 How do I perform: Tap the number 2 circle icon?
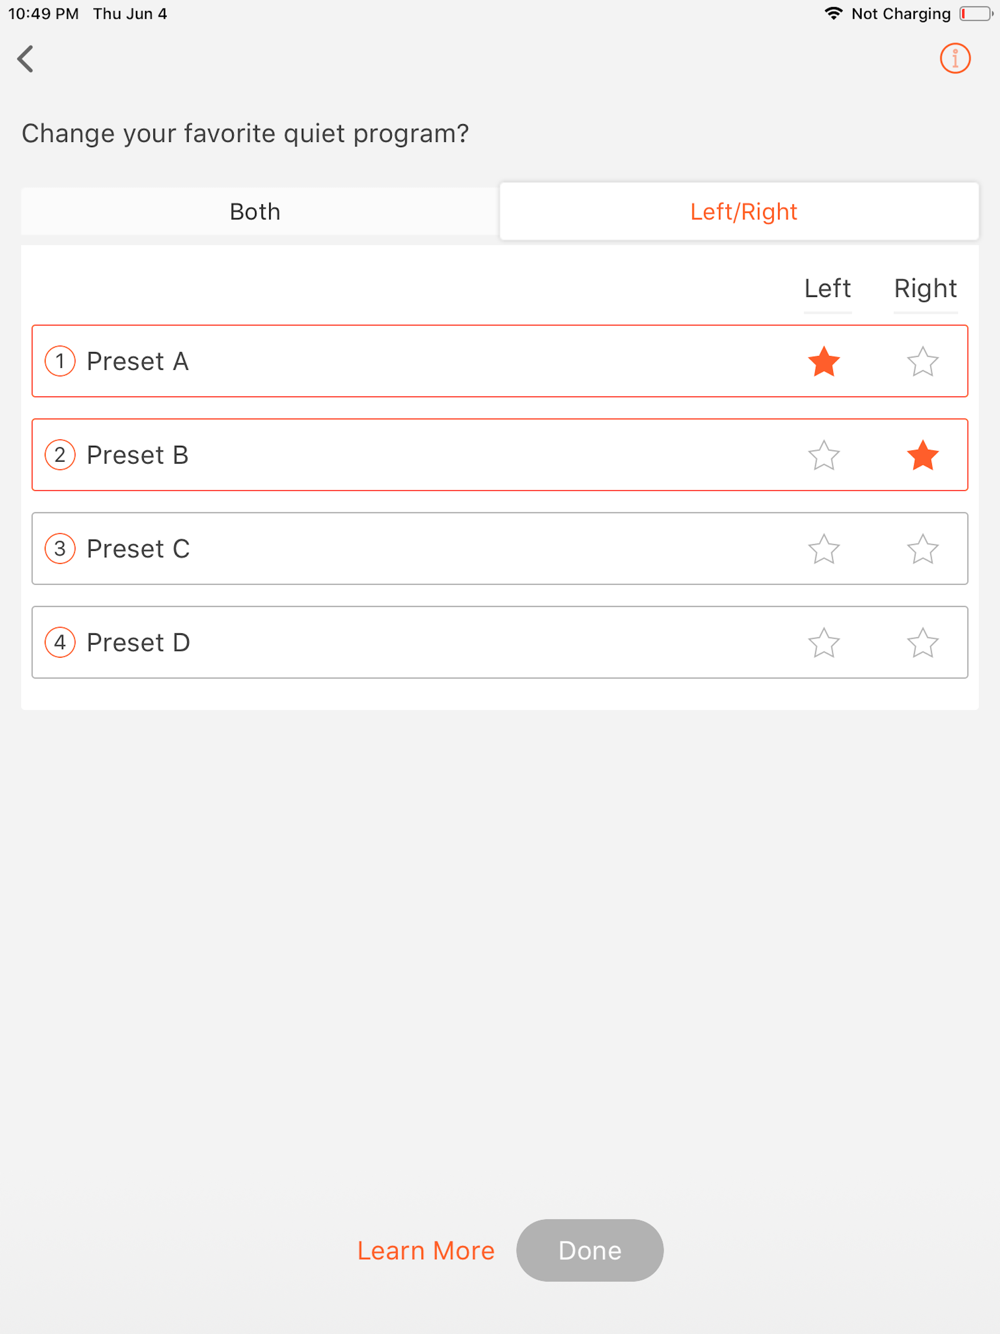point(60,455)
